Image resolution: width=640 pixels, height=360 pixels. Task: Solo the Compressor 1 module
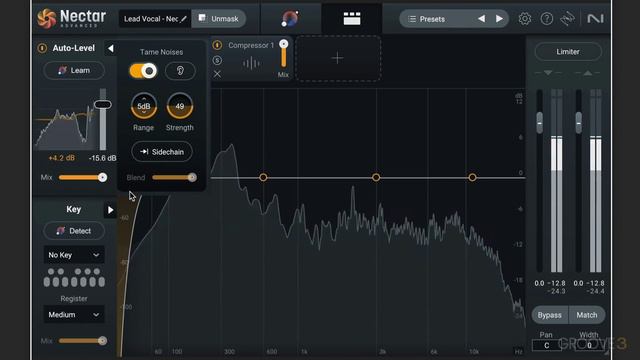click(x=217, y=60)
